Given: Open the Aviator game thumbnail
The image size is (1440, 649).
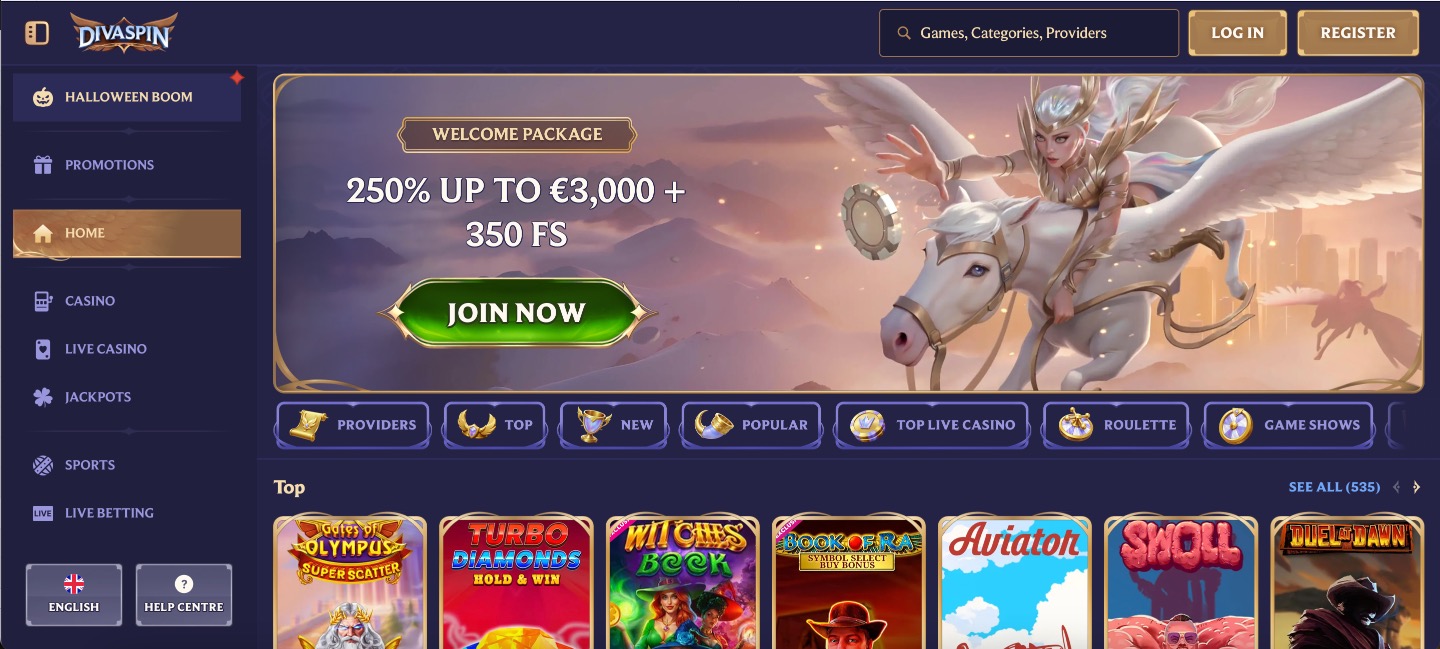Looking at the screenshot, I should pos(1014,582).
